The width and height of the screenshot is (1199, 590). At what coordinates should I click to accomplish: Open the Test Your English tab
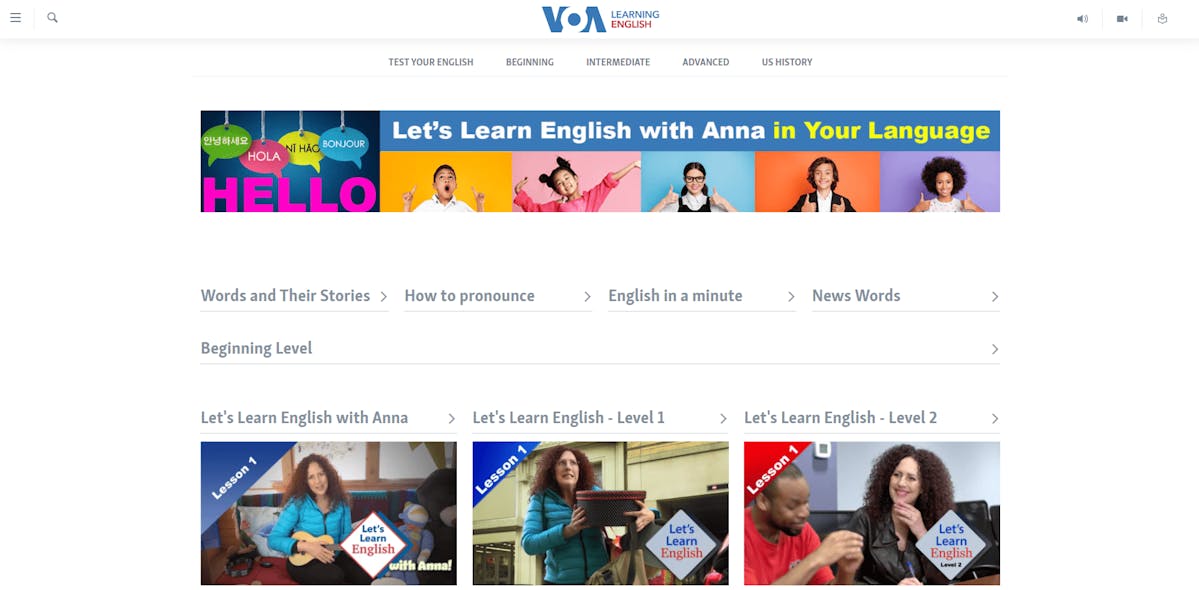point(431,63)
